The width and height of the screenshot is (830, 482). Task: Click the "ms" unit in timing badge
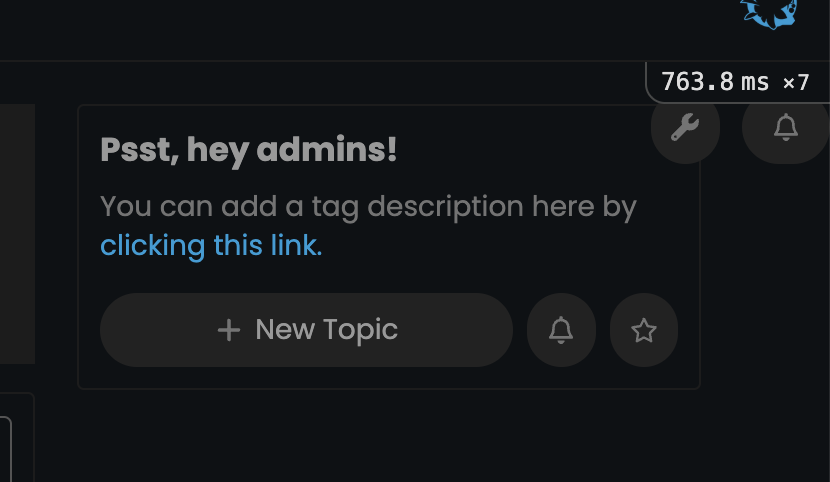pos(755,83)
